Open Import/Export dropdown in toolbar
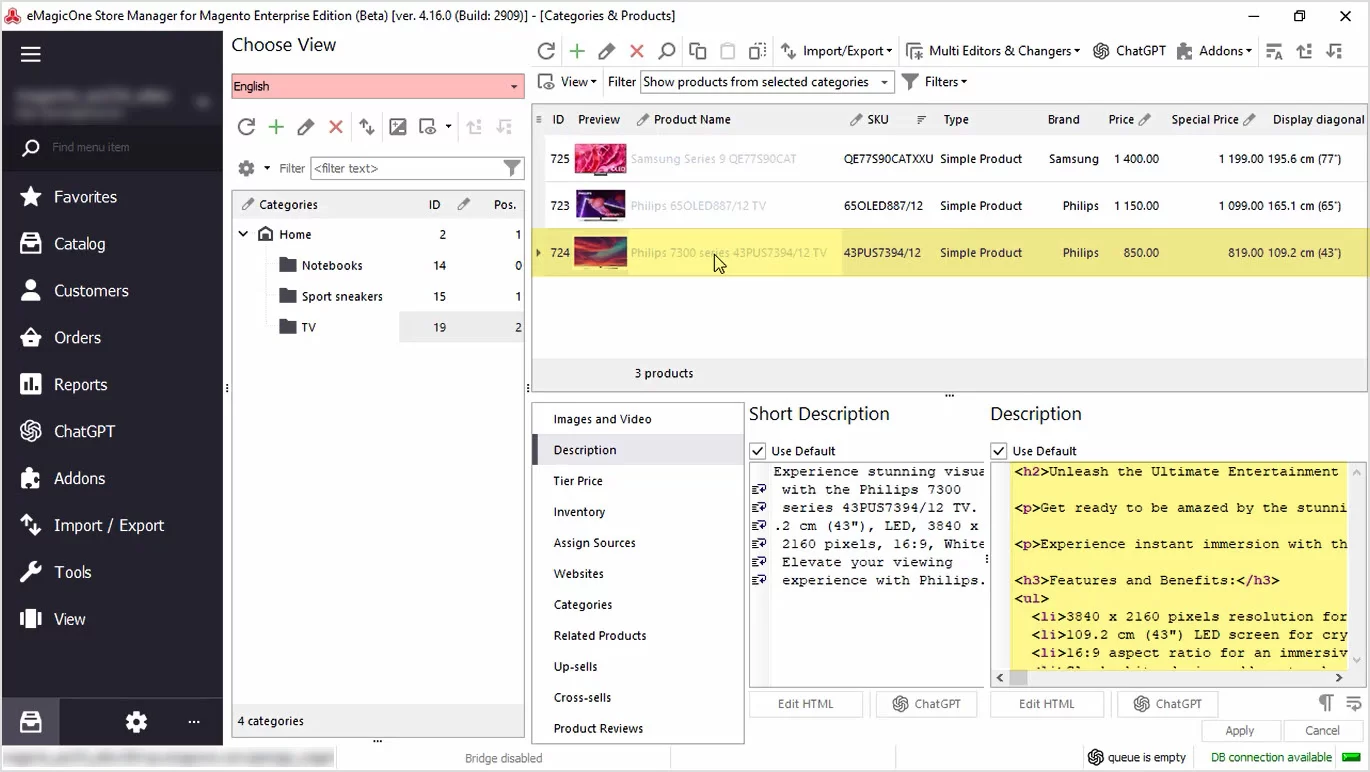Image resolution: width=1370 pixels, height=772 pixels. point(836,51)
